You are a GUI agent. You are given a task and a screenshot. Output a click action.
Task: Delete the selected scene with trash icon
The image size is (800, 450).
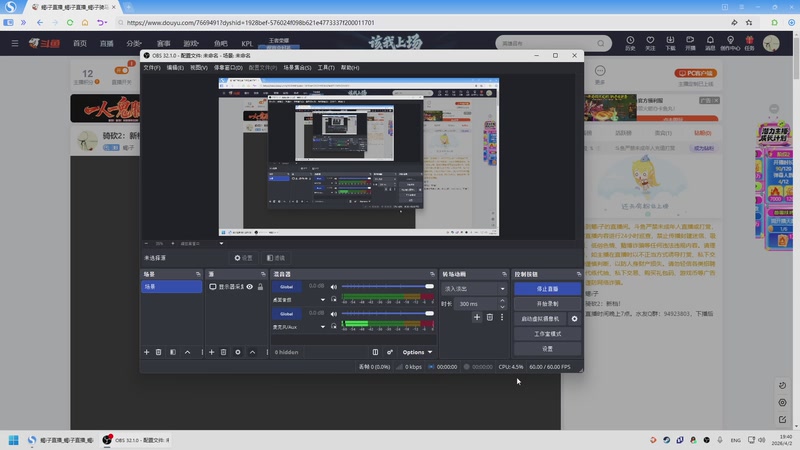pyautogui.click(x=159, y=352)
